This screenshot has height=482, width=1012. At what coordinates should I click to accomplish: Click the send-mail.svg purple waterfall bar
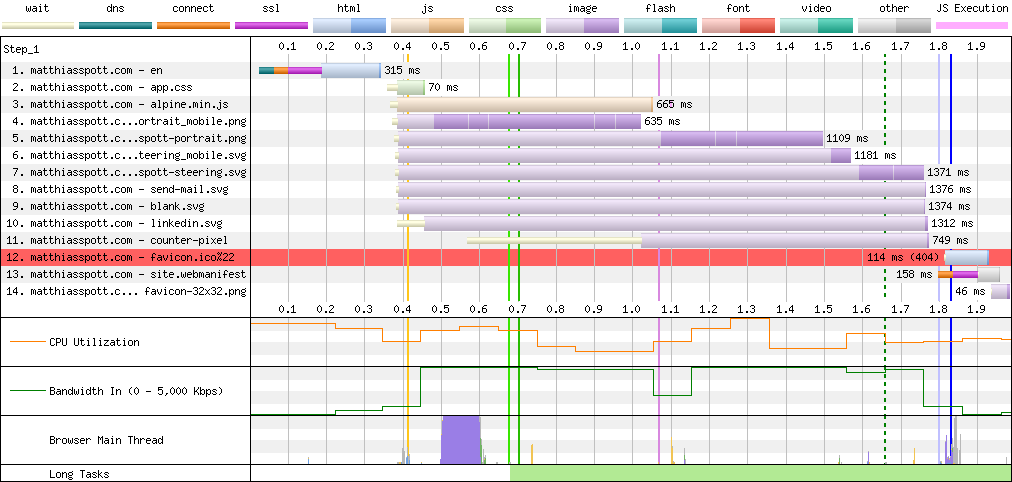[x=662, y=189]
